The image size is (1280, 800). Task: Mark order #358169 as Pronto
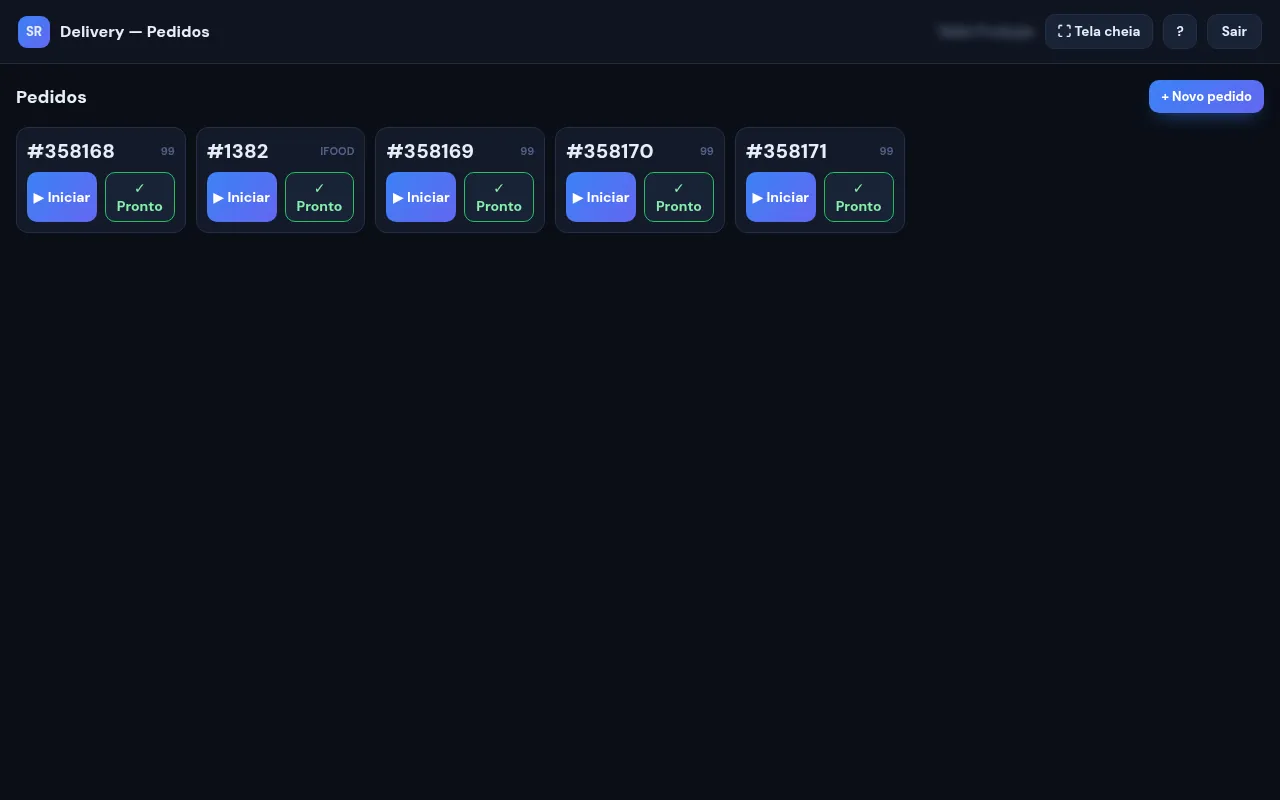[x=499, y=197]
